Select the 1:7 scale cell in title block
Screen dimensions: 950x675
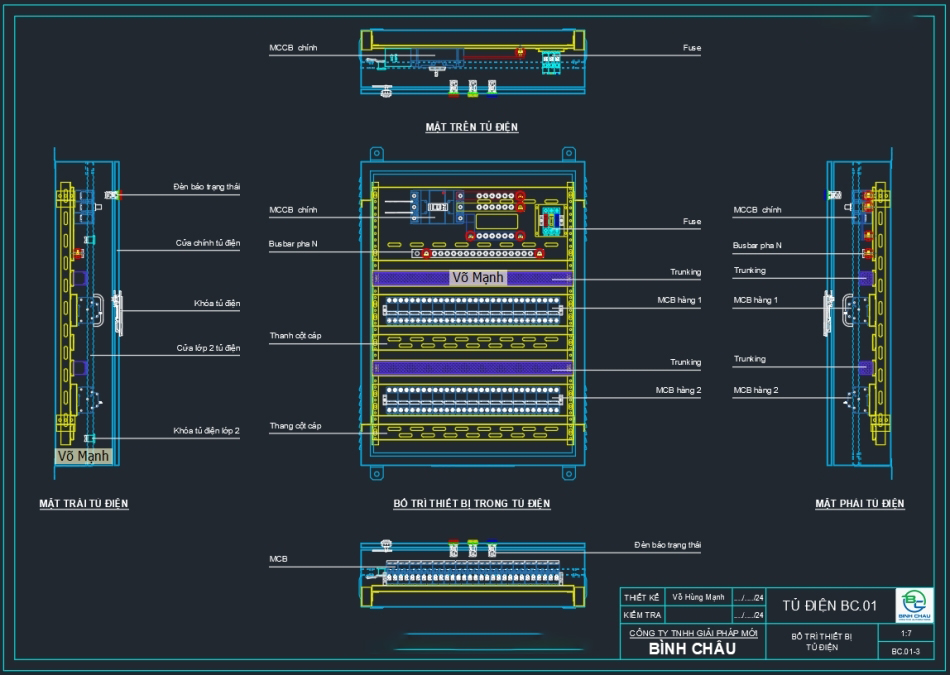click(x=906, y=634)
